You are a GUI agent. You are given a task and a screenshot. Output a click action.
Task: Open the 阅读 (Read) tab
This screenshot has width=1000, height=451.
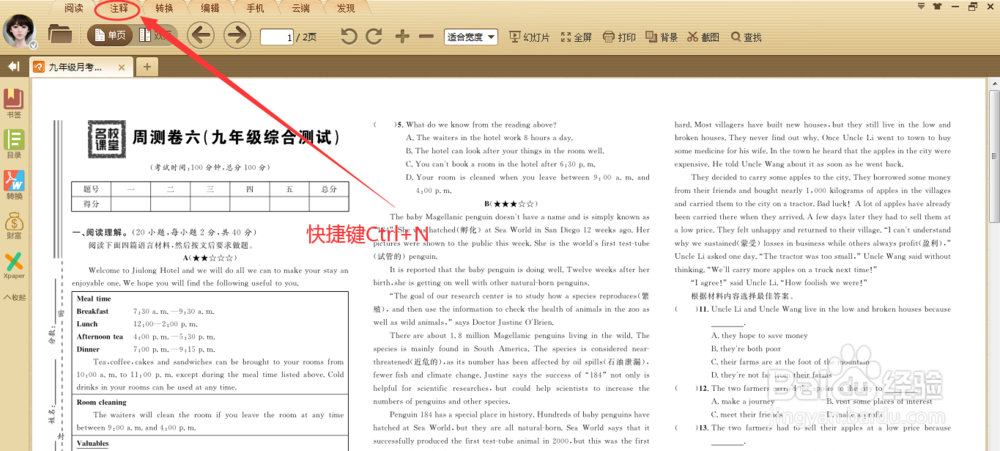tap(74, 8)
